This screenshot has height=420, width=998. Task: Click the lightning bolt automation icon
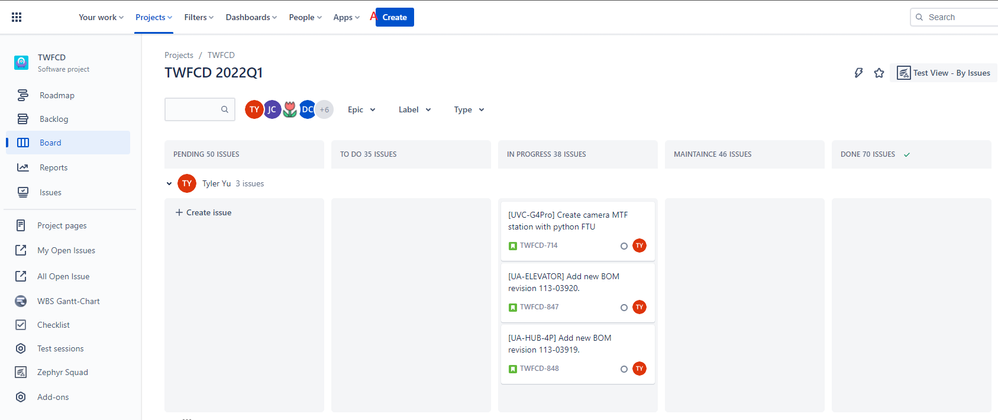pos(858,73)
